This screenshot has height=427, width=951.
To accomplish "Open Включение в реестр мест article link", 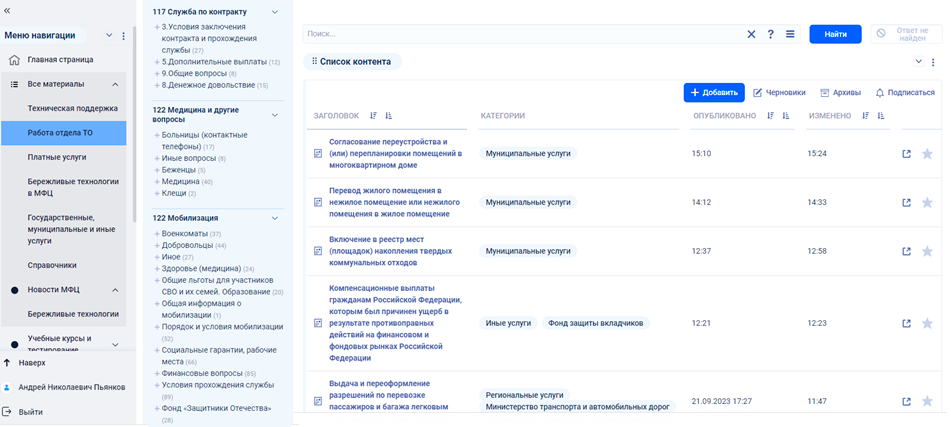I will [x=391, y=251].
